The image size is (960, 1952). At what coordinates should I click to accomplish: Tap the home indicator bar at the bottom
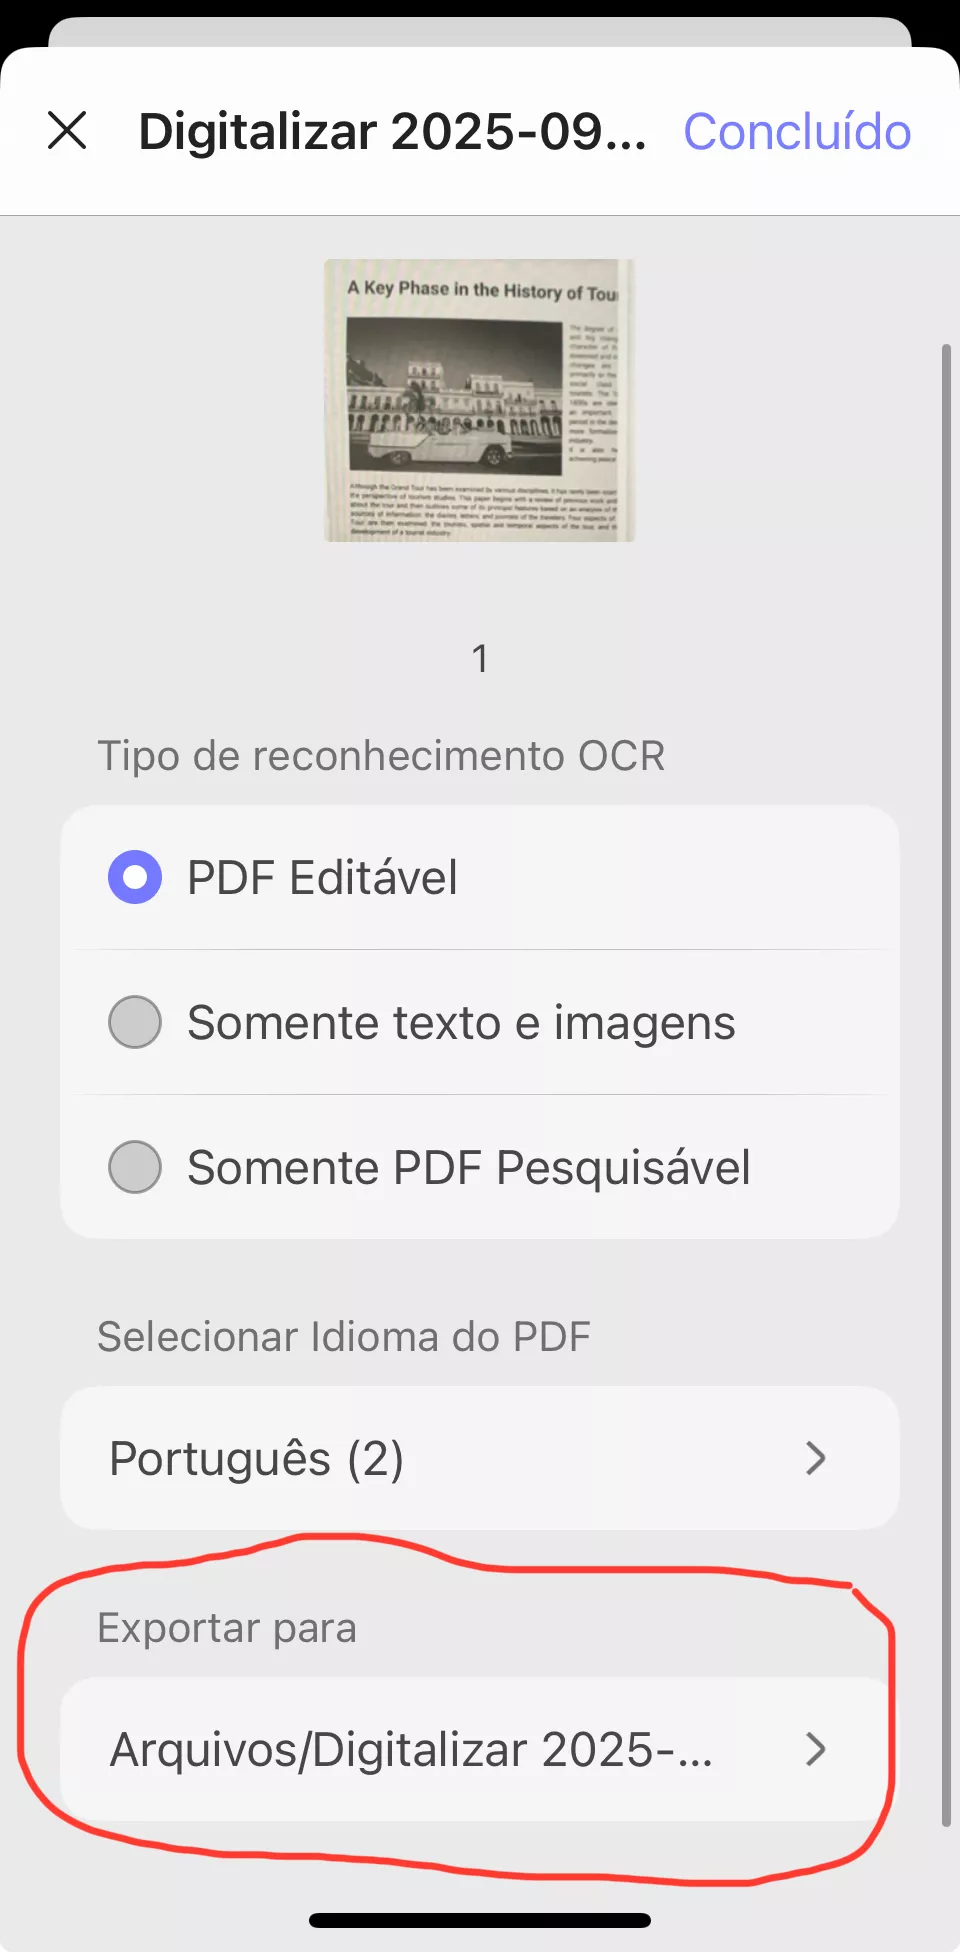[480, 1920]
